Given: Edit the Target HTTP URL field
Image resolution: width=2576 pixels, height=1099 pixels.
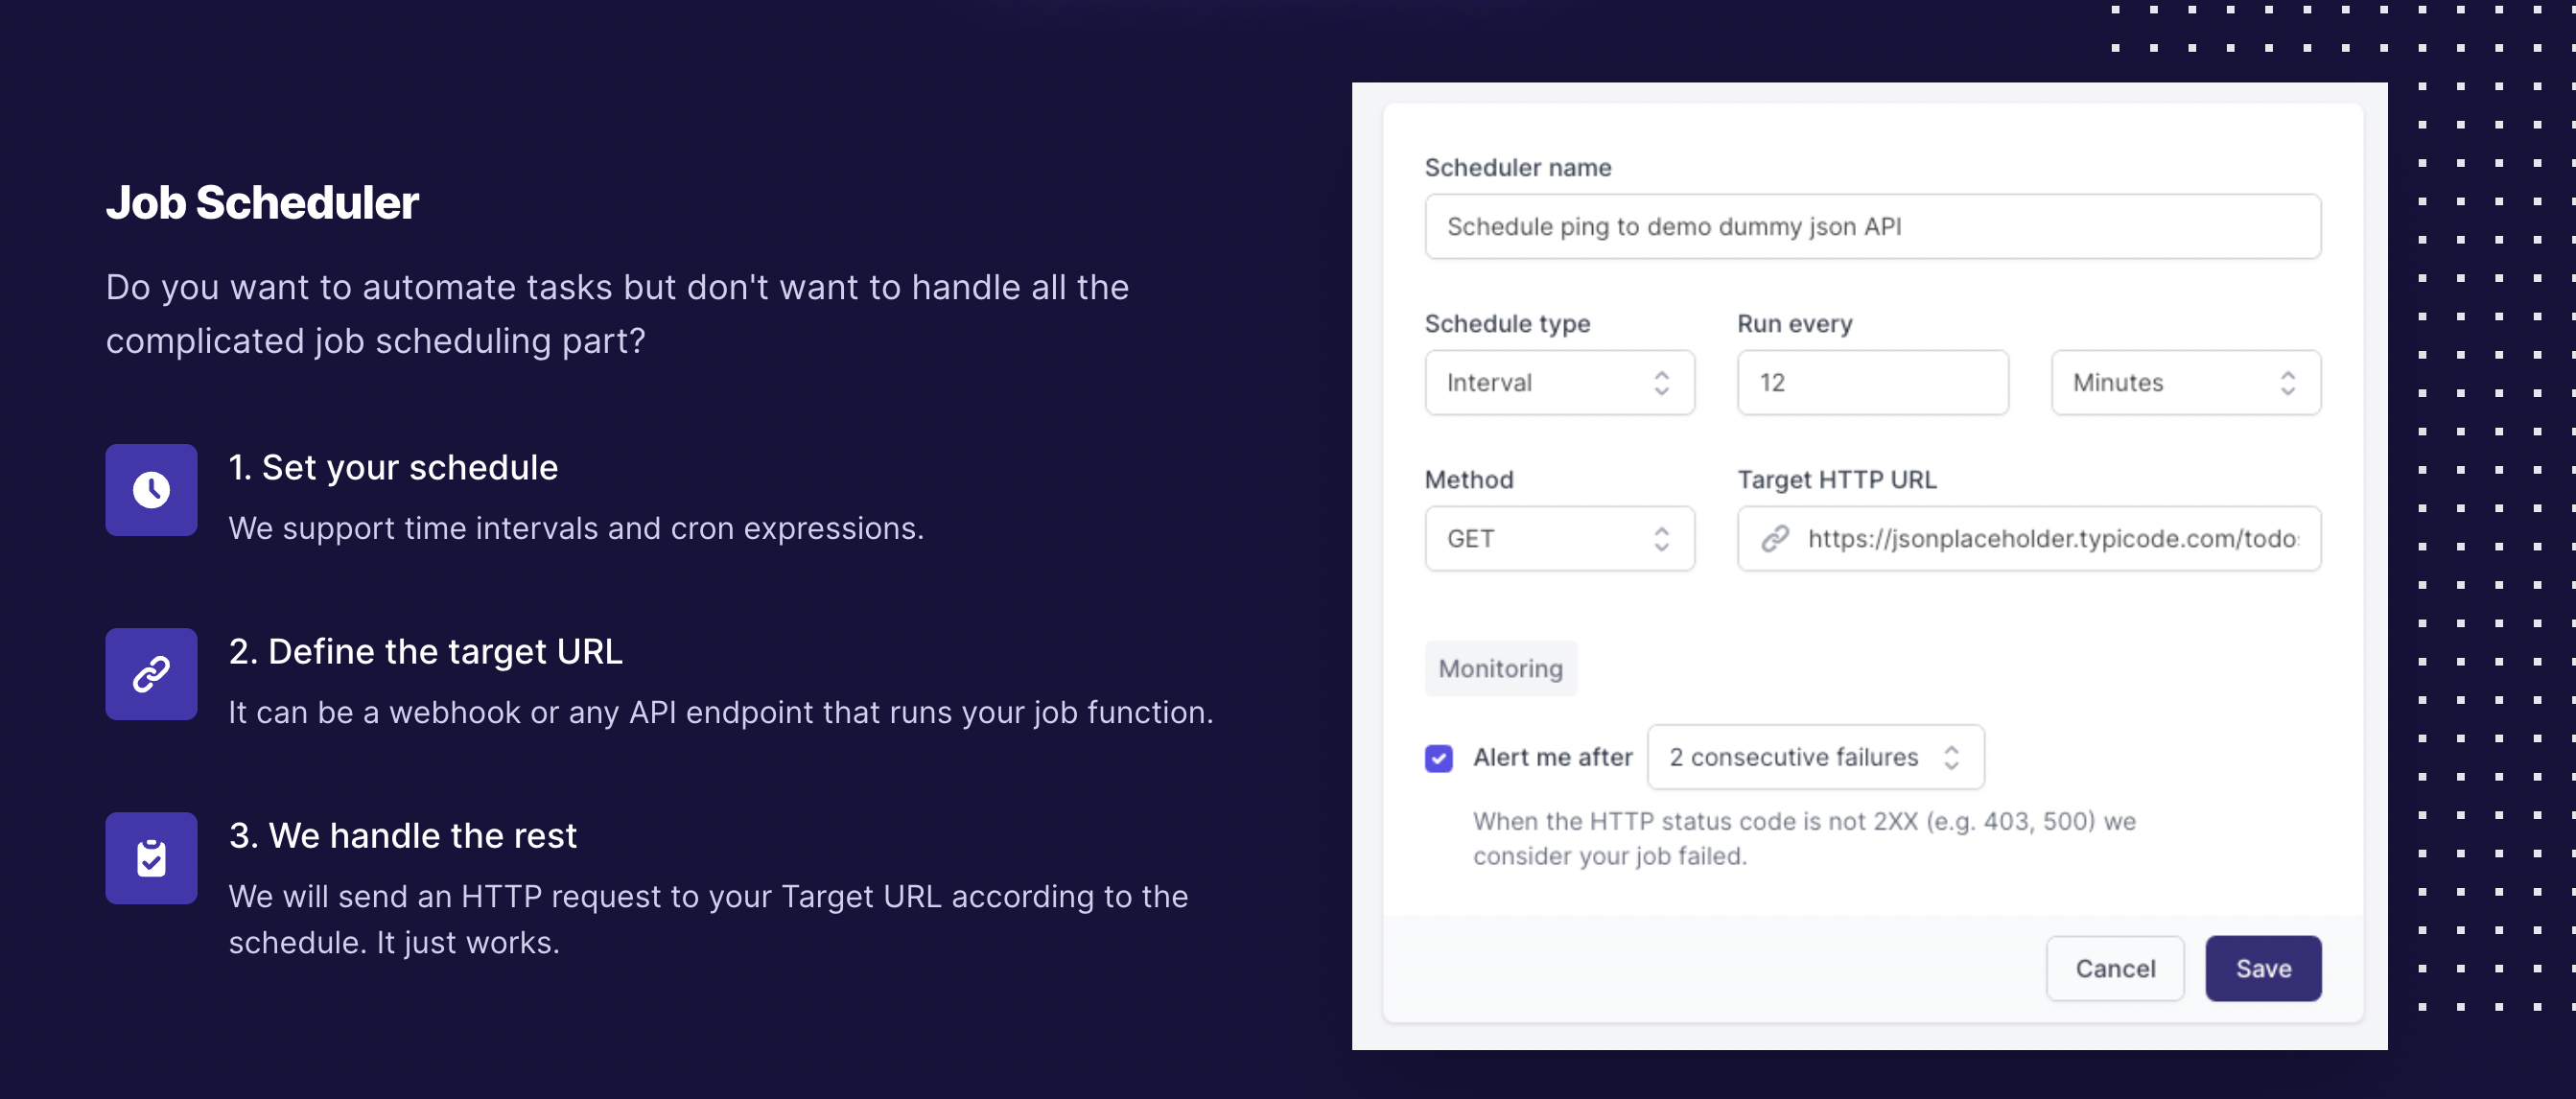Looking at the screenshot, I should (2052, 539).
